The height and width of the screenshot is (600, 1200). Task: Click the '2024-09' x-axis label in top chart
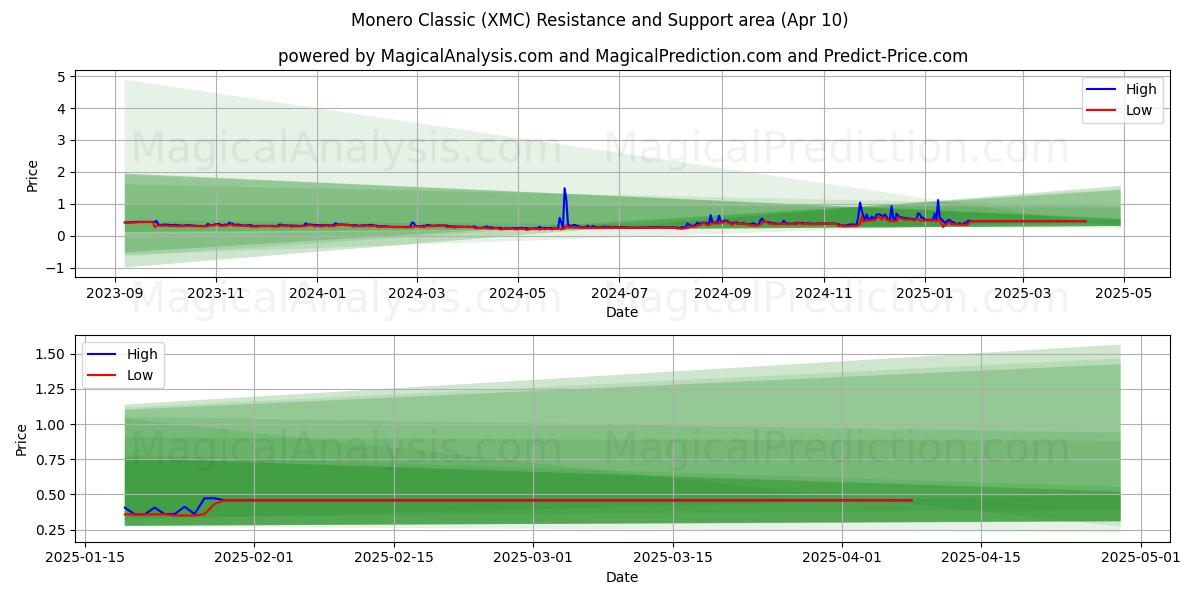click(x=722, y=294)
